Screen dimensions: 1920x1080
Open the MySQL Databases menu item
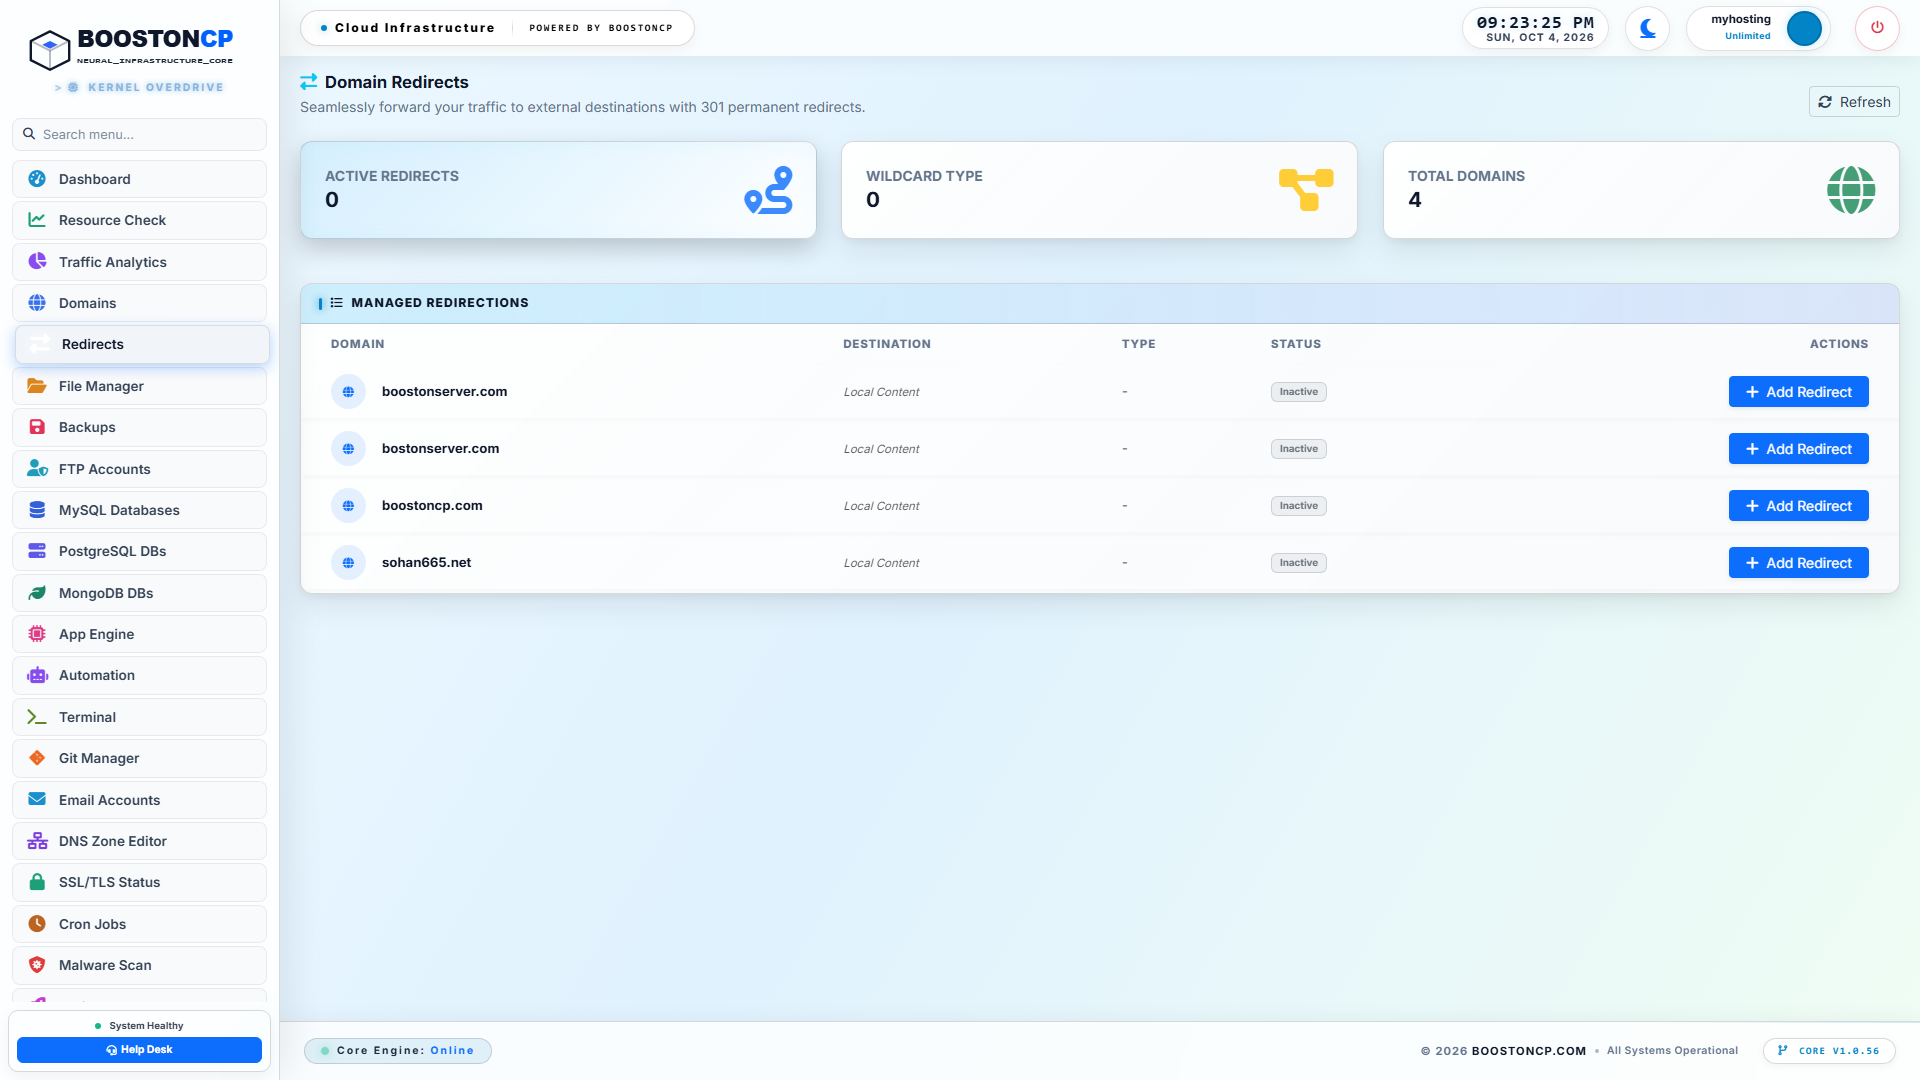(140, 510)
